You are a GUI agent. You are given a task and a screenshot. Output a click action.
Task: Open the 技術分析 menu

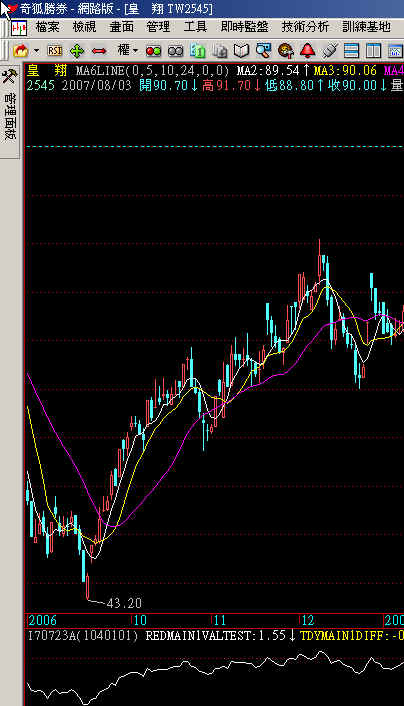[x=305, y=27]
